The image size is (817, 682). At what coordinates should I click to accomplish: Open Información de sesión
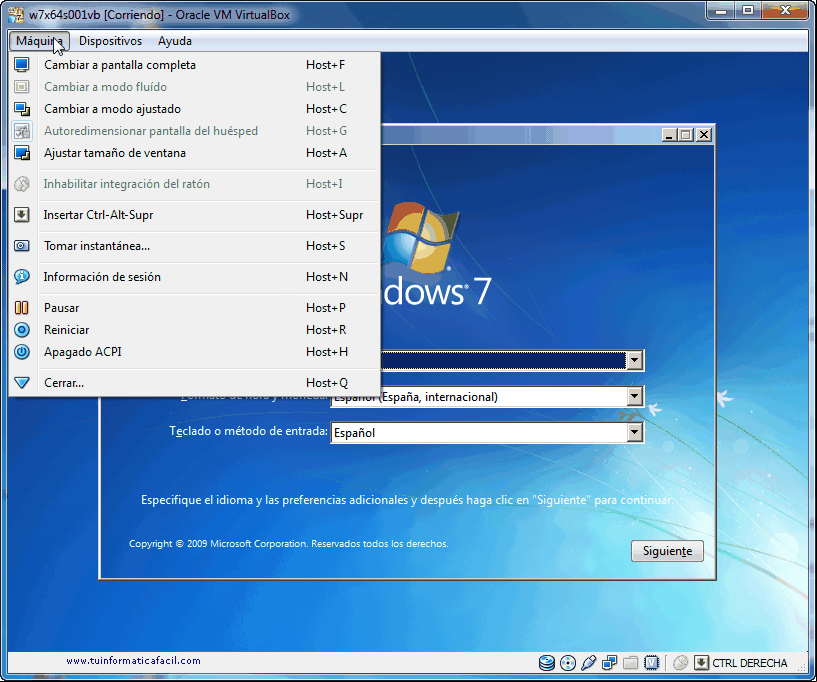[194, 277]
